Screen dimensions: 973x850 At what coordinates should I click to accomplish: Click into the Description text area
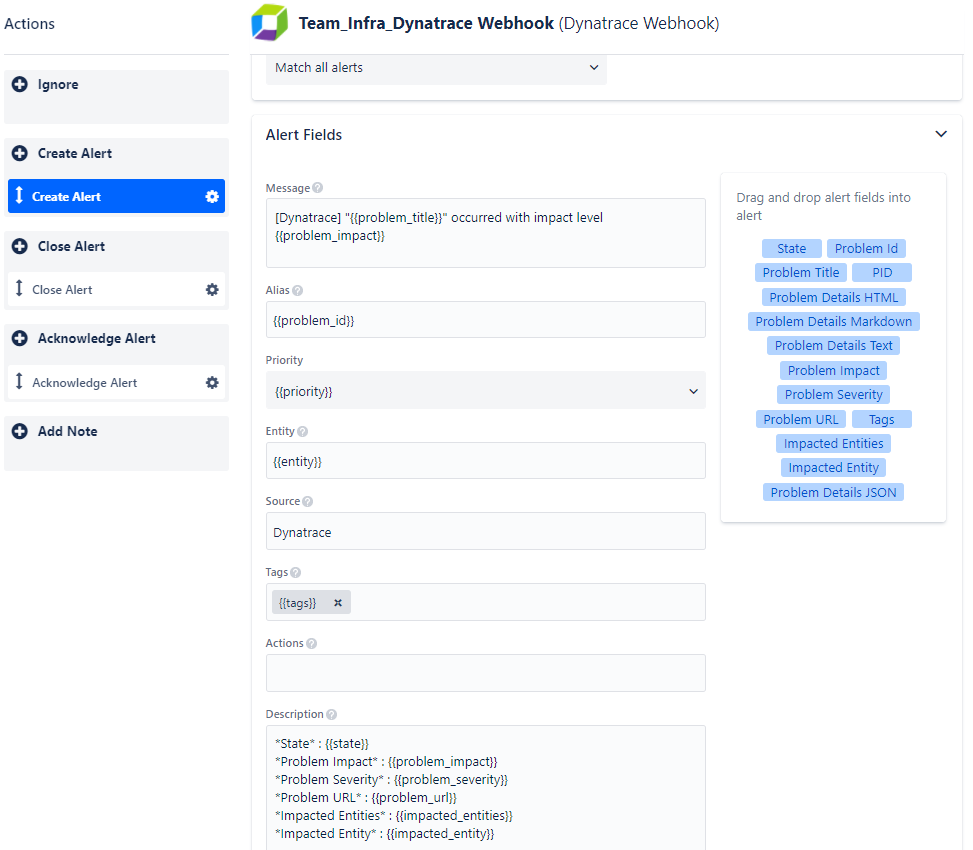[x=486, y=788]
